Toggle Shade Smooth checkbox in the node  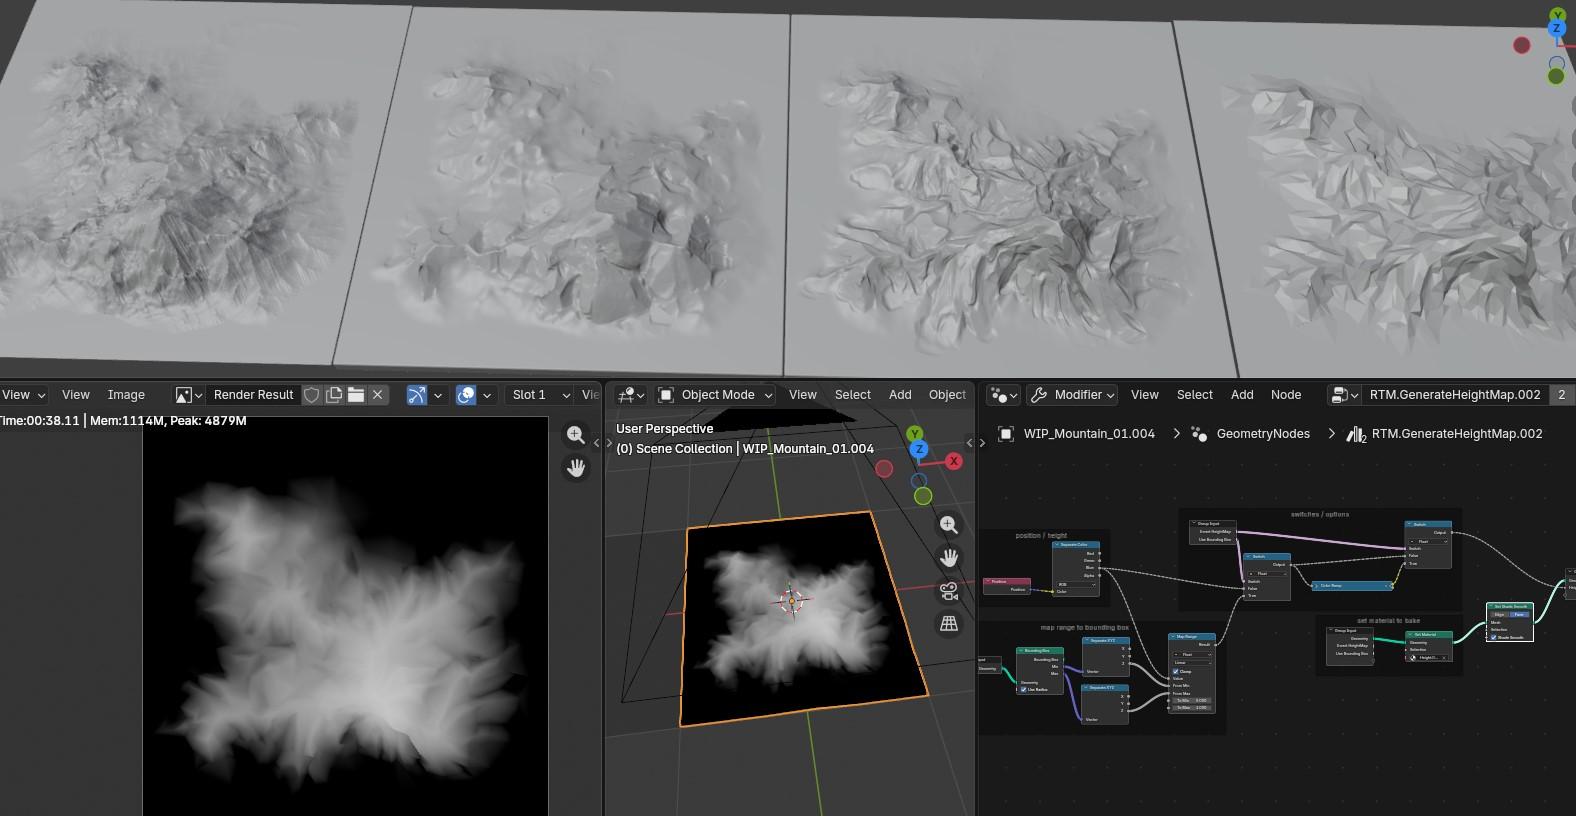click(1494, 637)
